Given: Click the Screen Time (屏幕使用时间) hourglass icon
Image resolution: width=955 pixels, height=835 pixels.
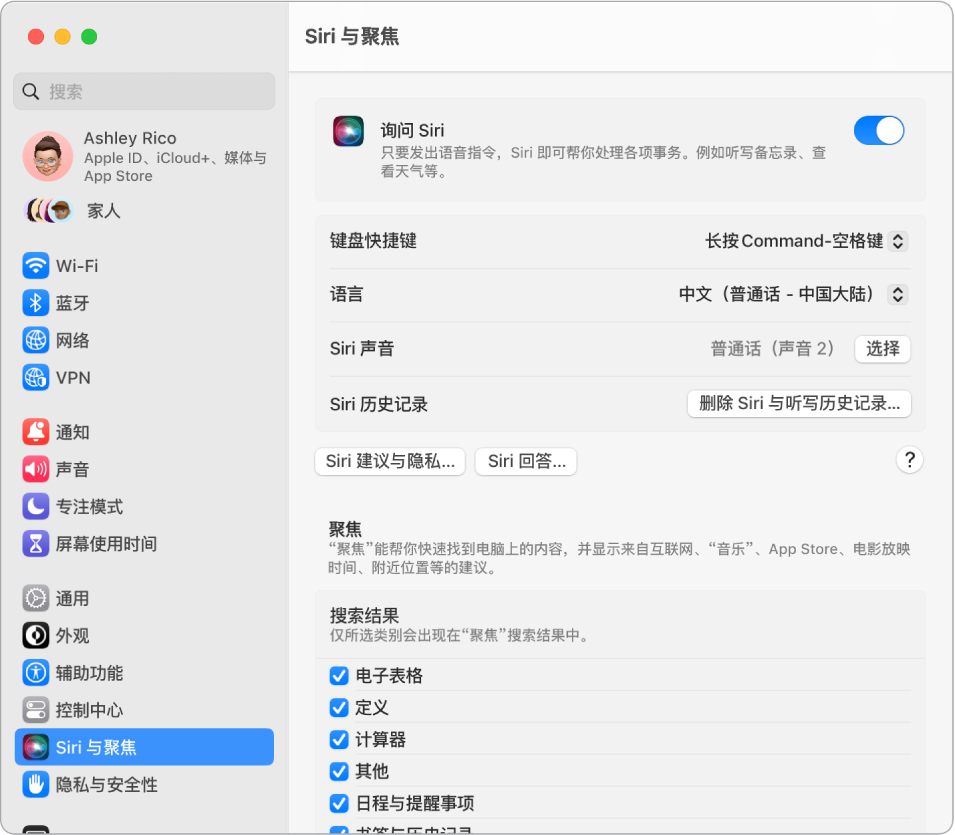Looking at the screenshot, I should pos(35,543).
